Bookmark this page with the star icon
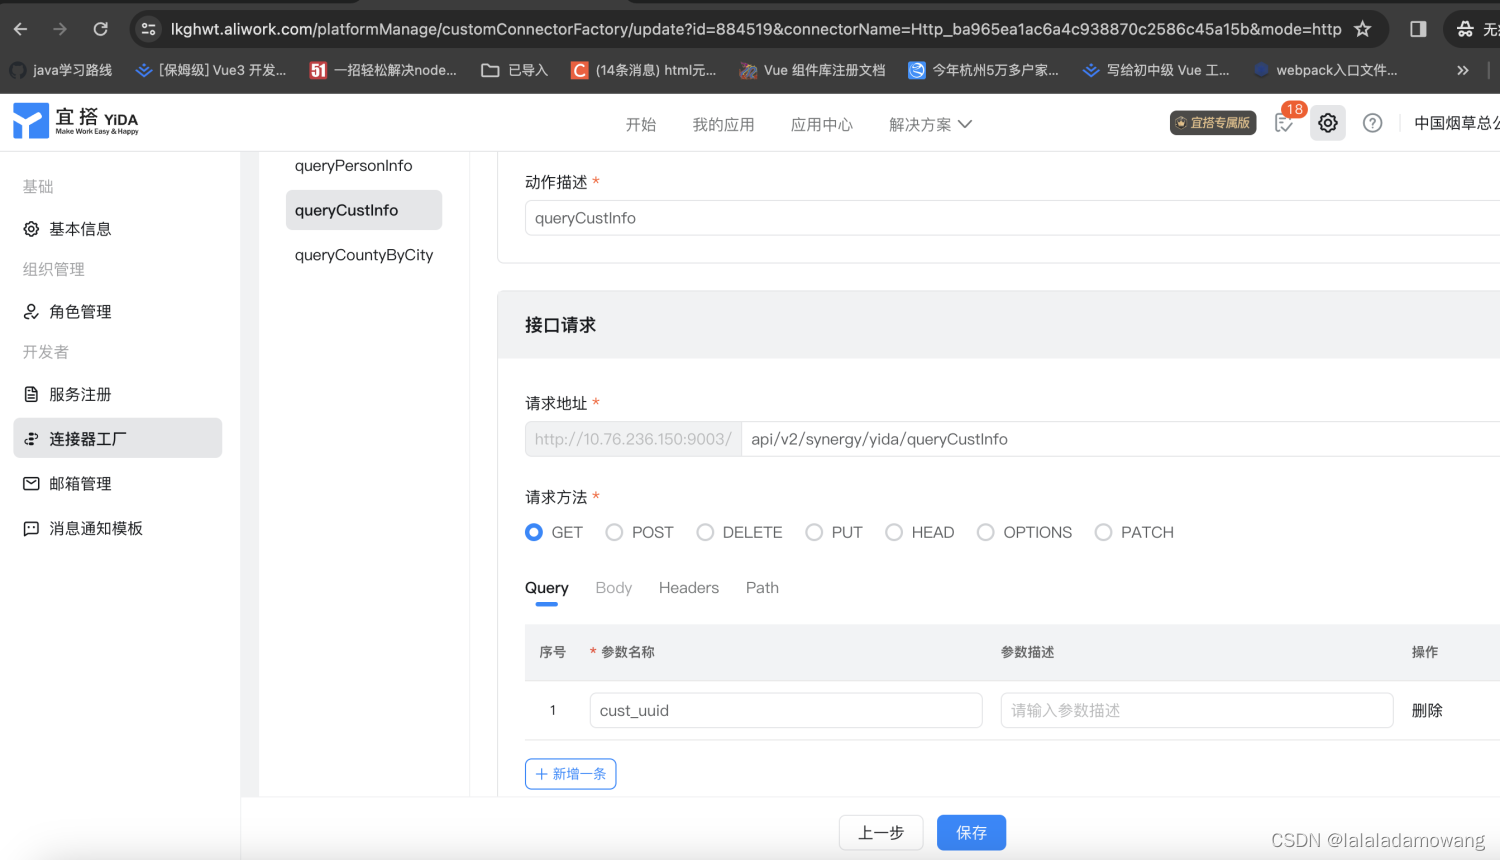The image size is (1500, 860). click(1362, 29)
